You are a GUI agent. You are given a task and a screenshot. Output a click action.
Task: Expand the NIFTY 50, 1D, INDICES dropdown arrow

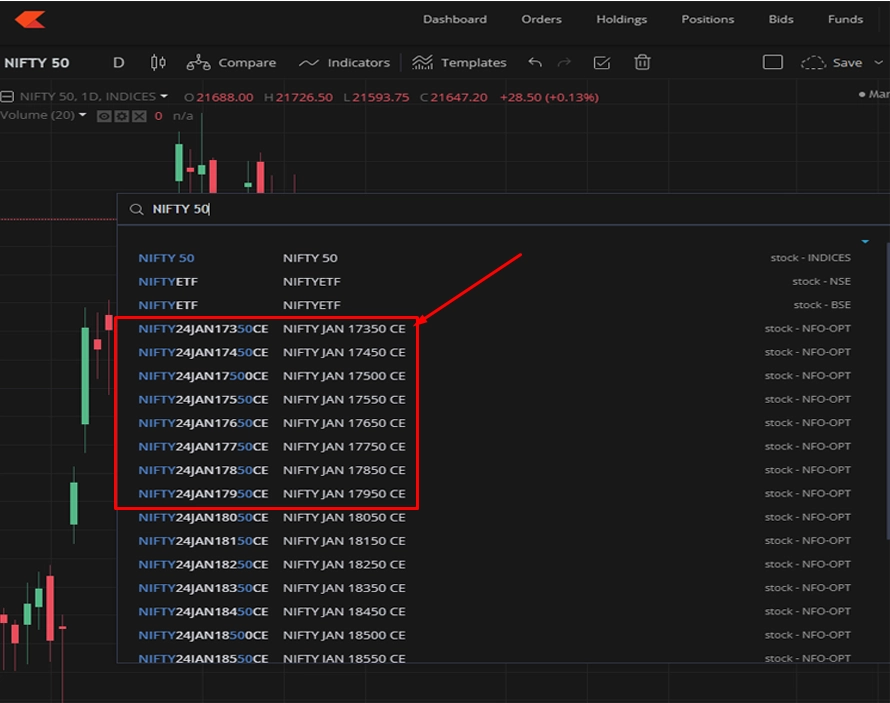pyautogui.click(x=164, y=97)
